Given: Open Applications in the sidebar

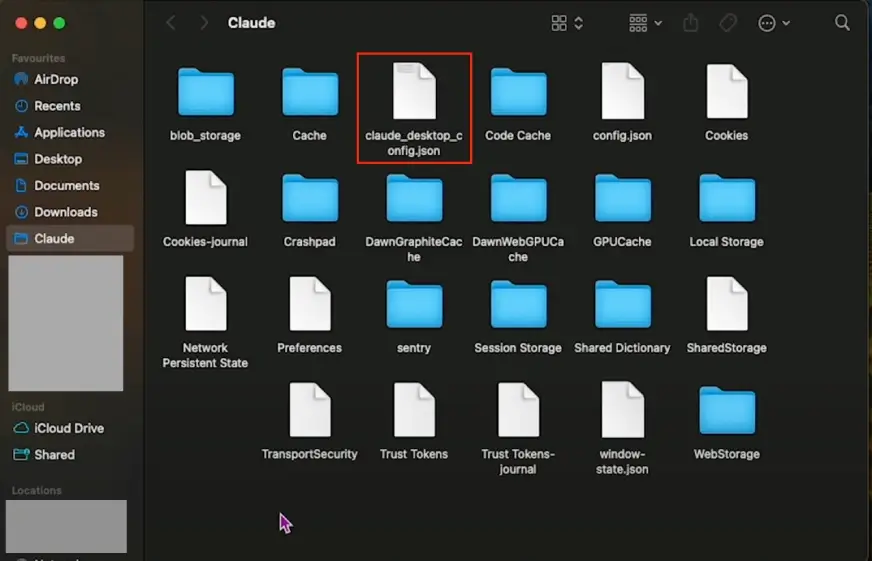Looking at the screenshot, I should (69, 132).
